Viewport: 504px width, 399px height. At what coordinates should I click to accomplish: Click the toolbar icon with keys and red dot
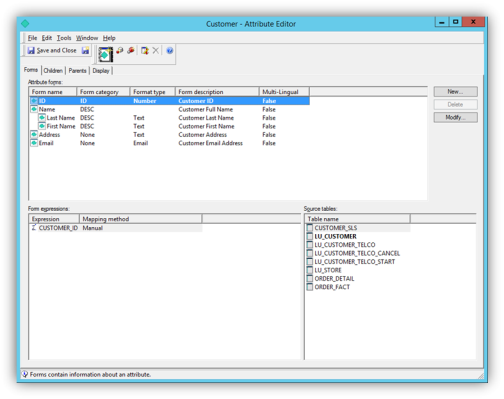(x=120, y=50)
